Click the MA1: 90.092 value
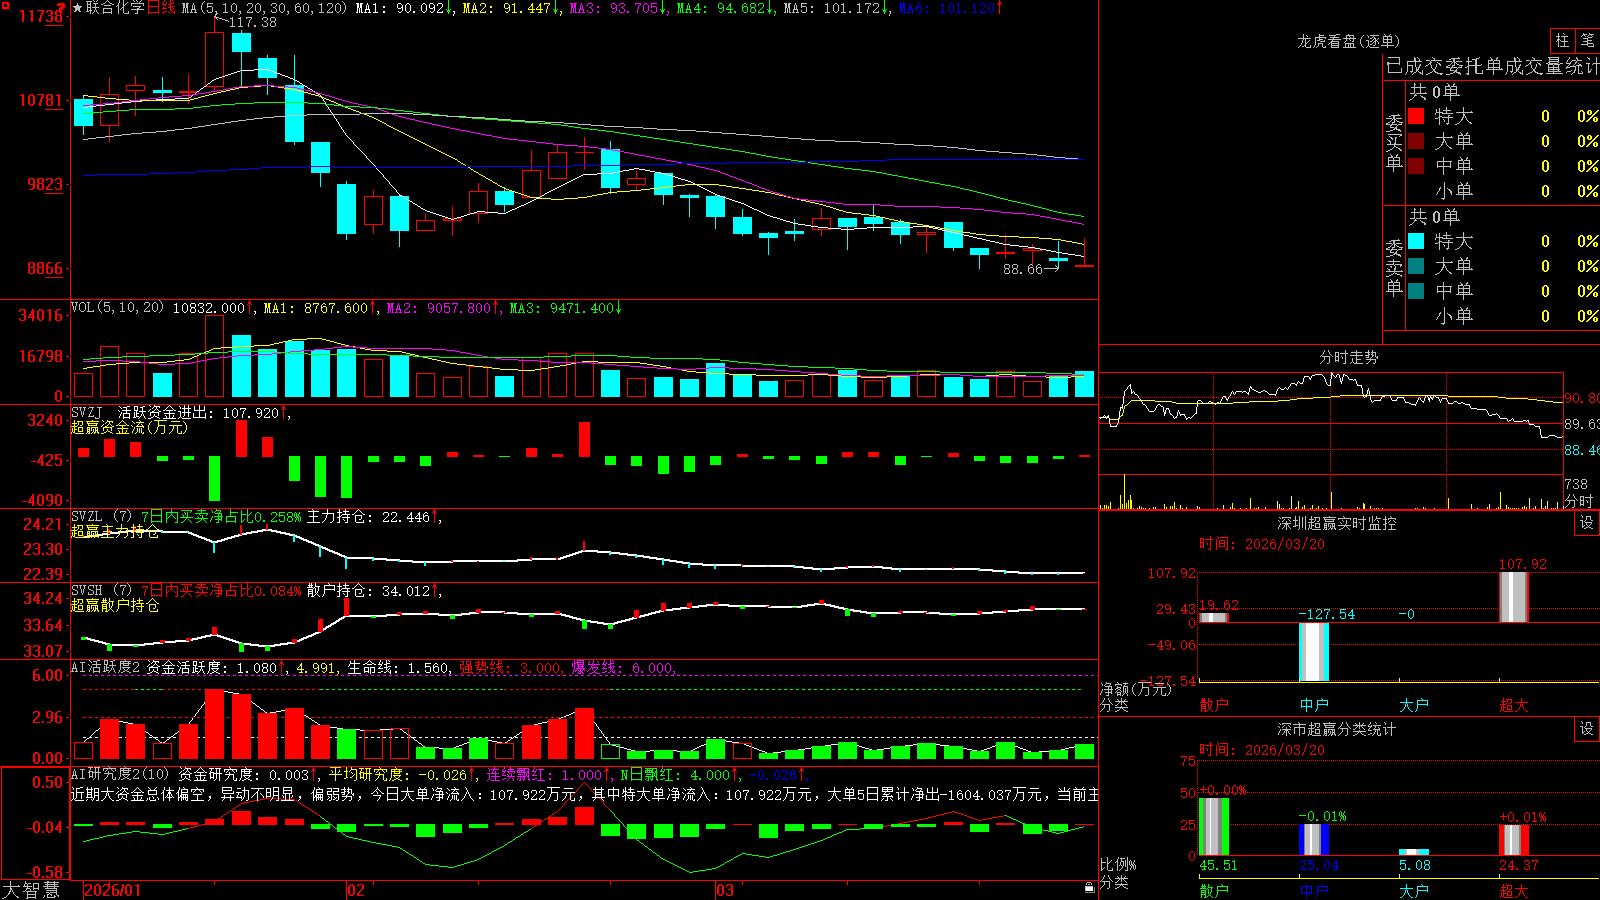1600x900 pixels. [405, 8]
